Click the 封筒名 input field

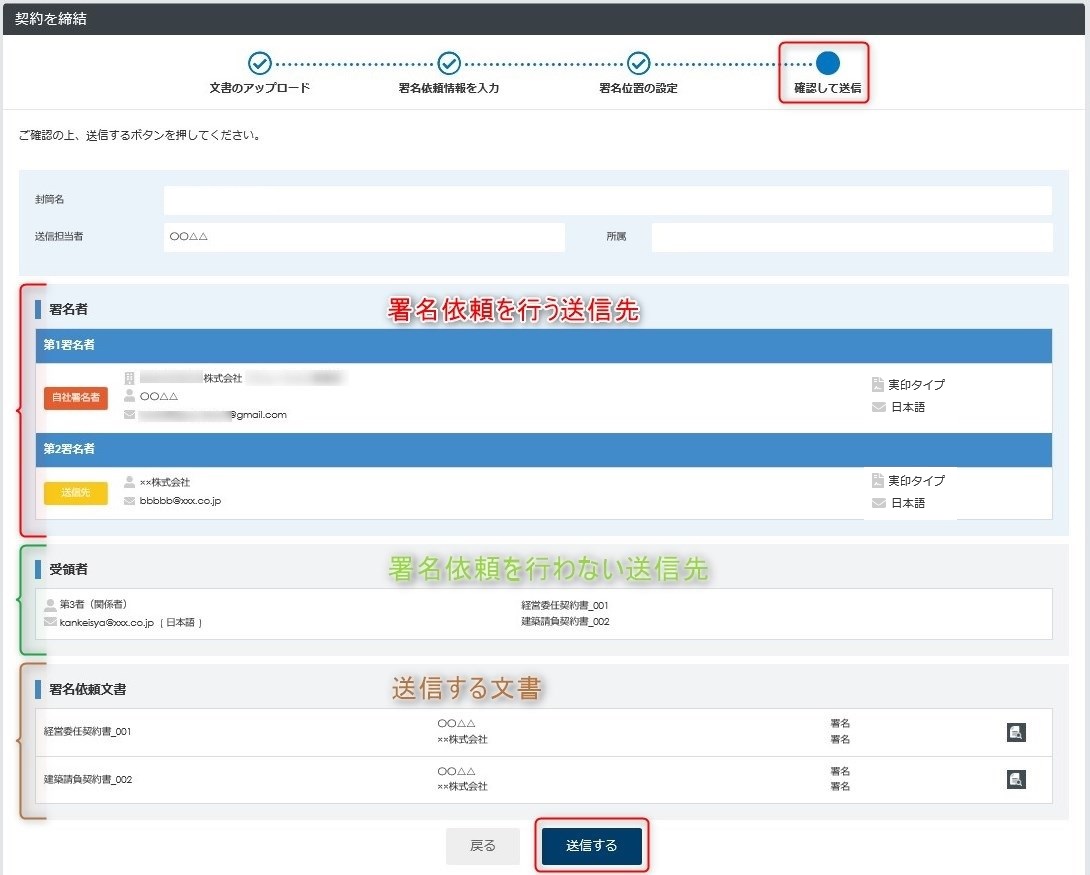coord(608,200)
